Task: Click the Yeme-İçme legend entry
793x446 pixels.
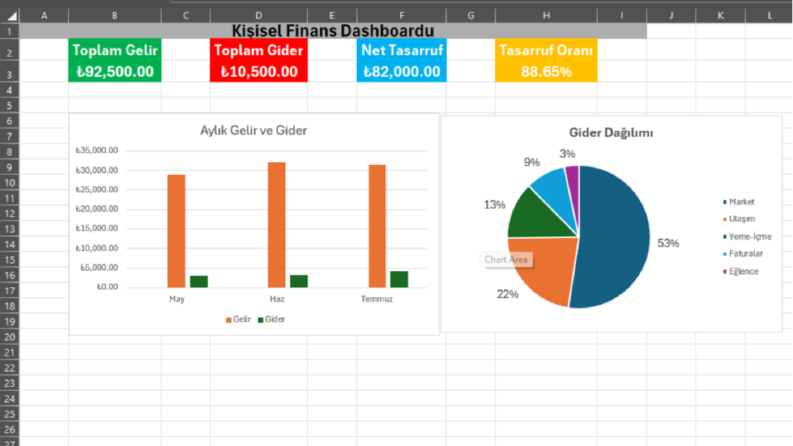Action: tap(747, 236)
